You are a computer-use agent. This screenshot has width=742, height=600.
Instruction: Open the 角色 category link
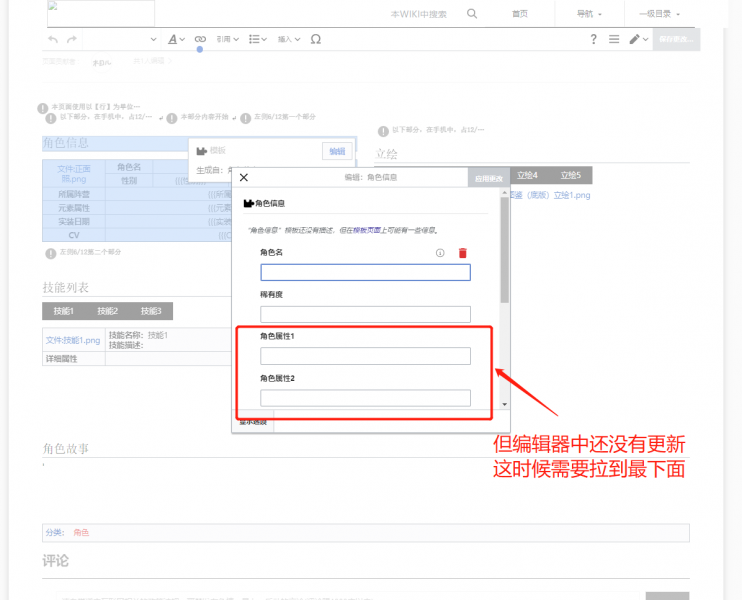(81, 532)
